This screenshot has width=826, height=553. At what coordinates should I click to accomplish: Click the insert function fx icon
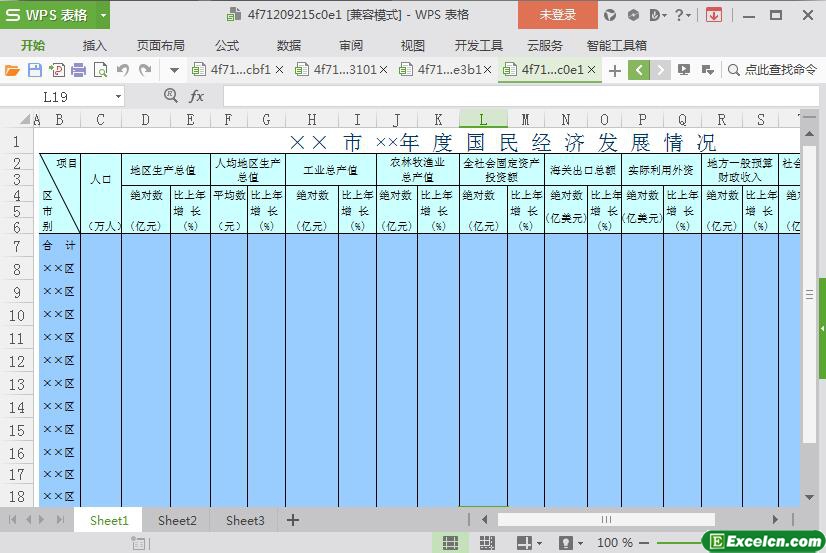point(197,96)
